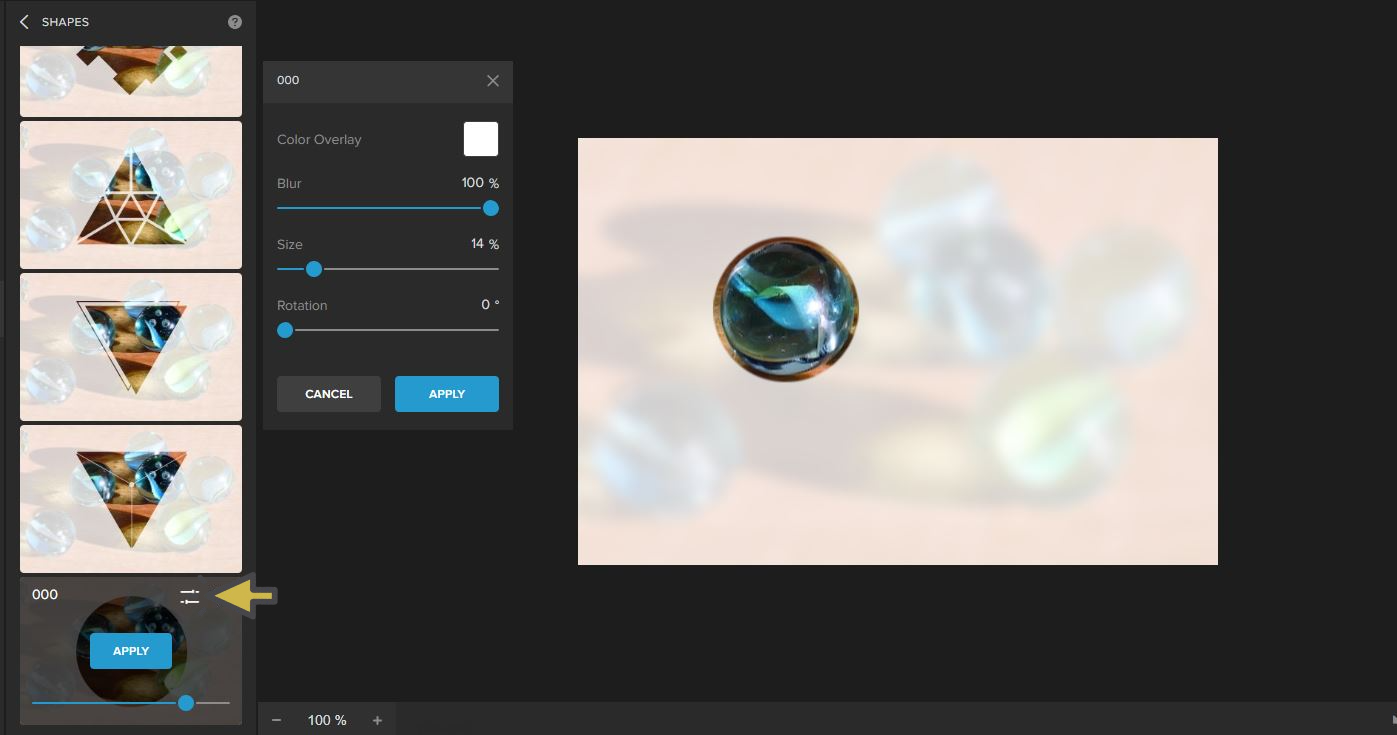This screenshot has width=1397, height=735.
Task: Click the circular marble shape on canvas
Action: pos(786,310)
